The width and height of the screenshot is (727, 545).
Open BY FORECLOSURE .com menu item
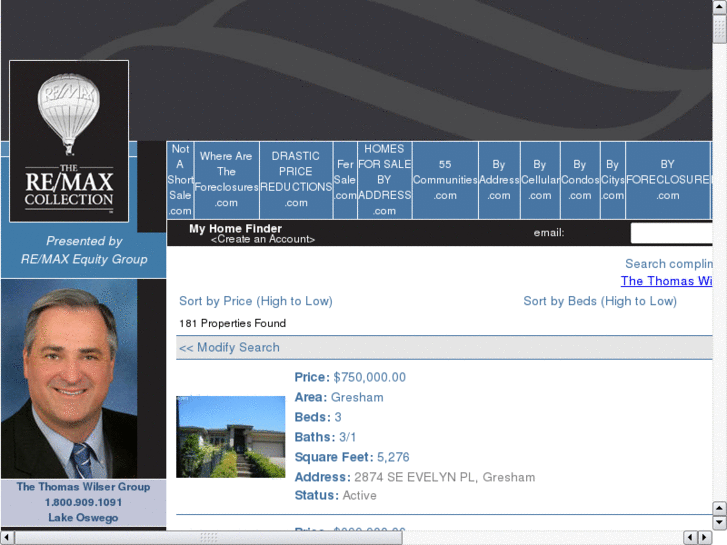tap(668, 180)
